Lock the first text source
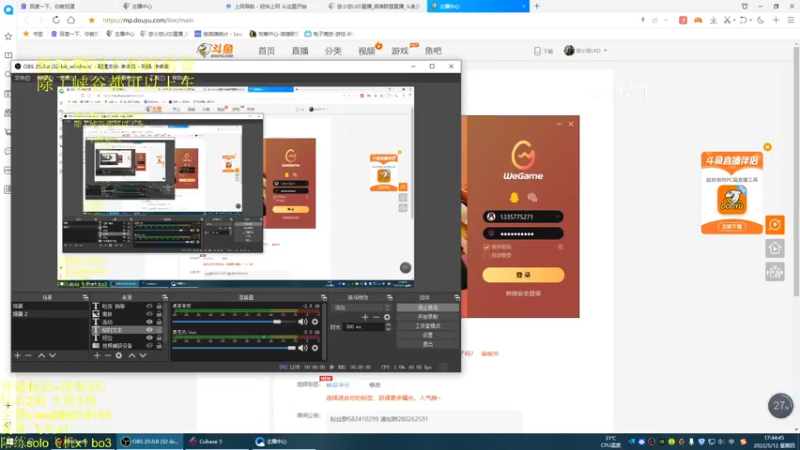The width and height of the screenshot is (800, 450). pyautogui.click(x=159, y=306)
